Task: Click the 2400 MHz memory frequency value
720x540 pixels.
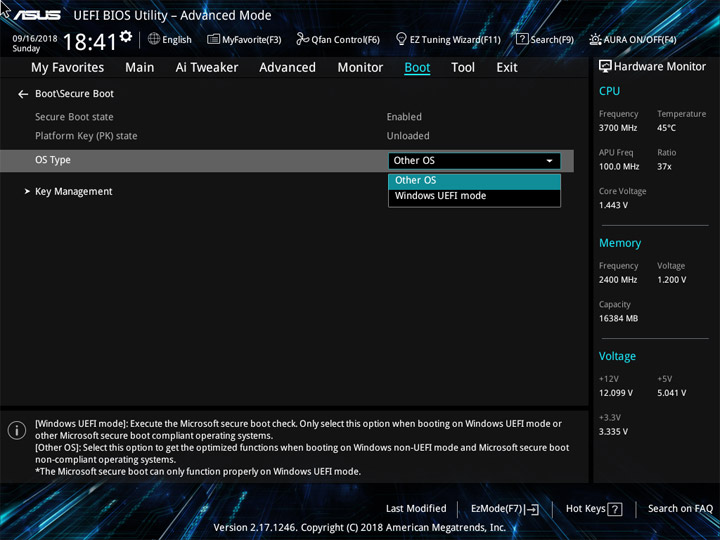Action: pos(618,280)
